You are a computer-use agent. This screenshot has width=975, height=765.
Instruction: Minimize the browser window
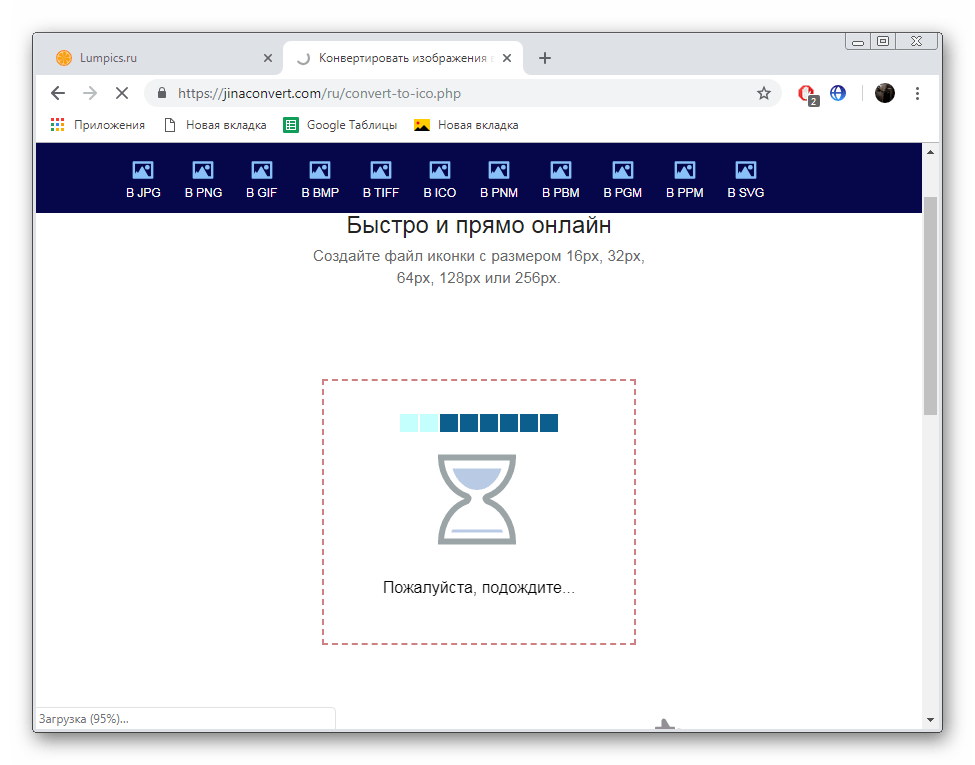pos(858,42)
